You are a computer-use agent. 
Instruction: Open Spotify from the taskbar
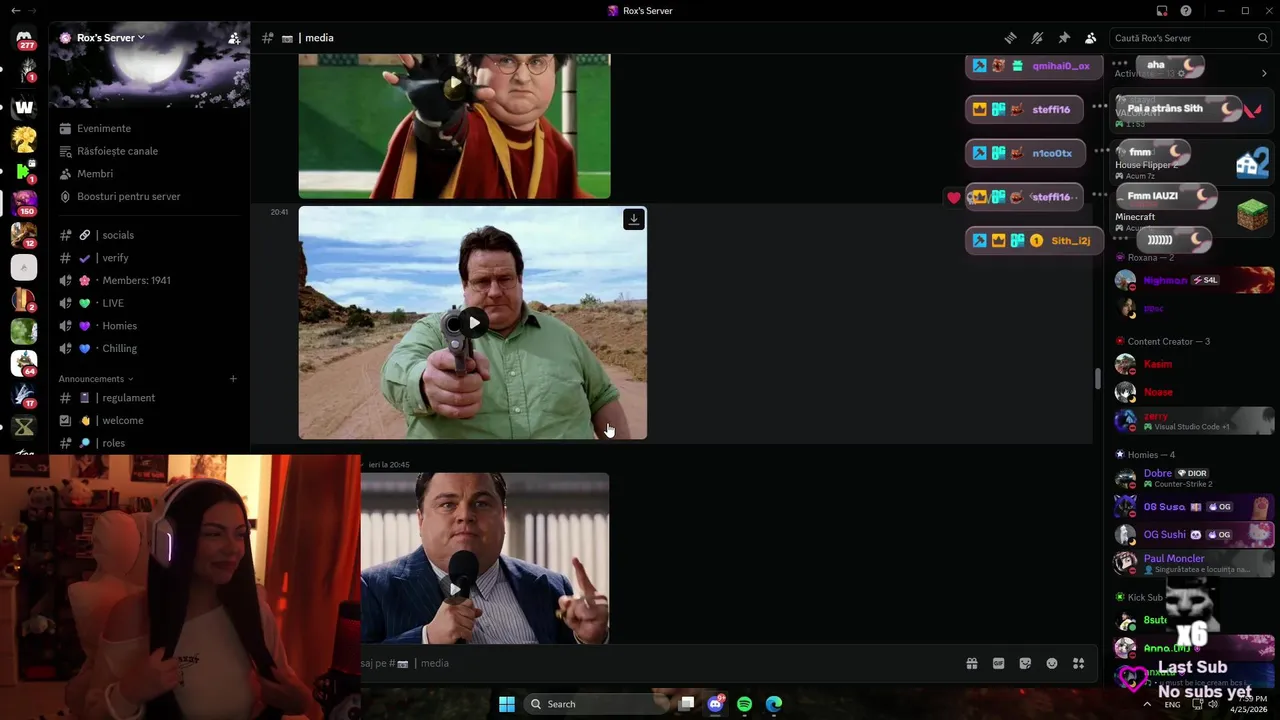tap(744, 704)
